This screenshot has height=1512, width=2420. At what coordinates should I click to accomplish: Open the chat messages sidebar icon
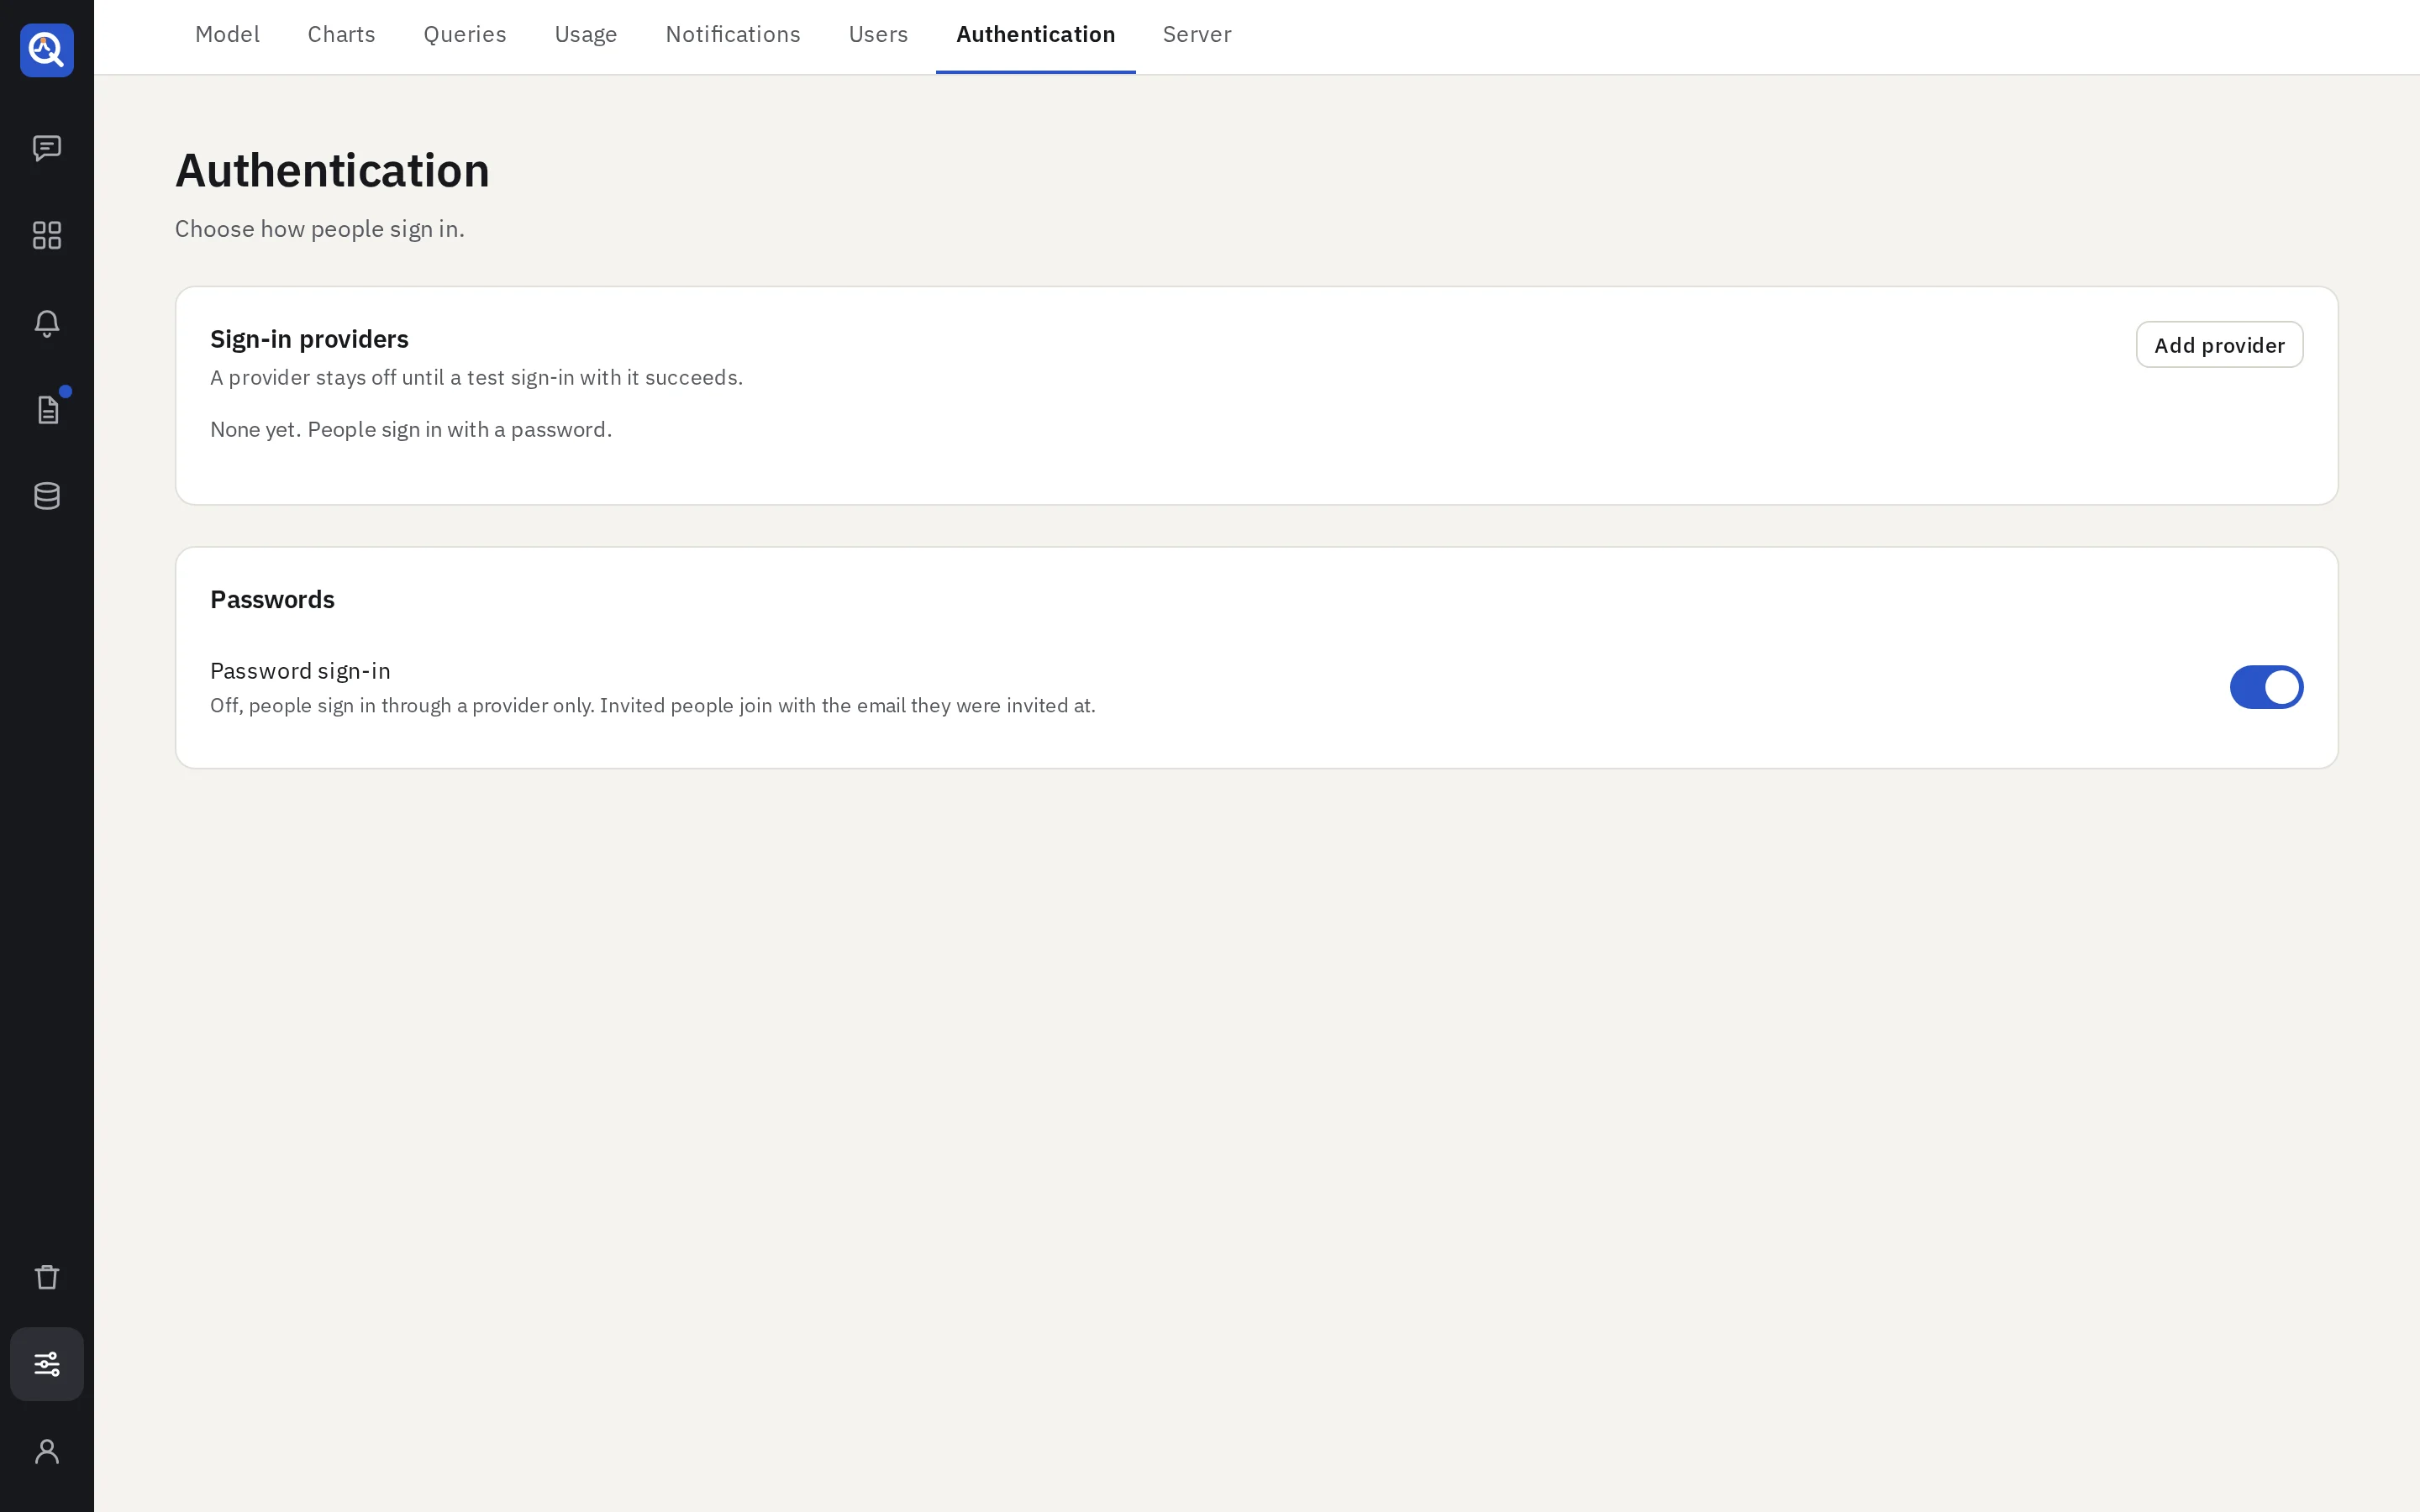coord(47,149)
